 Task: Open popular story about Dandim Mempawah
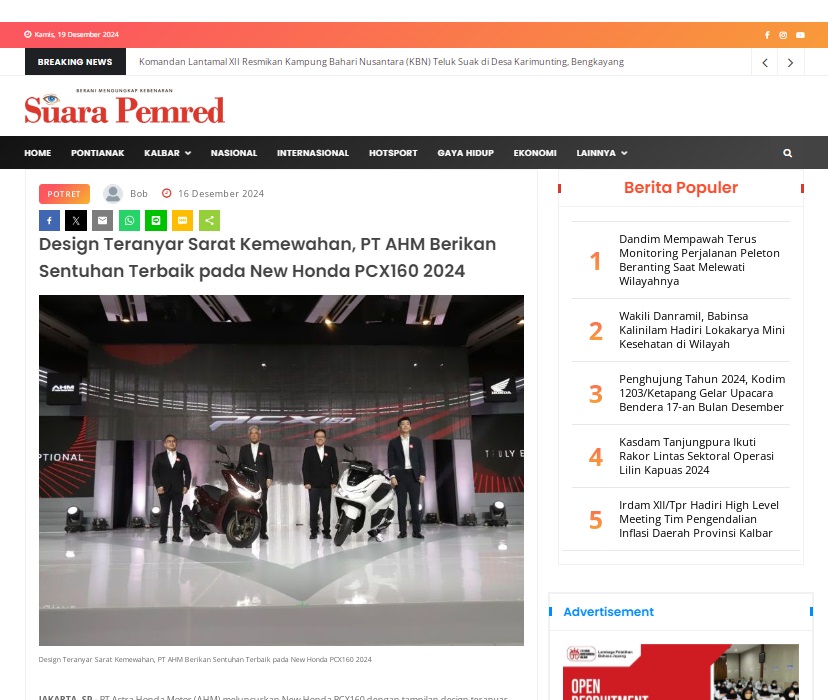[x=699, y=260]
